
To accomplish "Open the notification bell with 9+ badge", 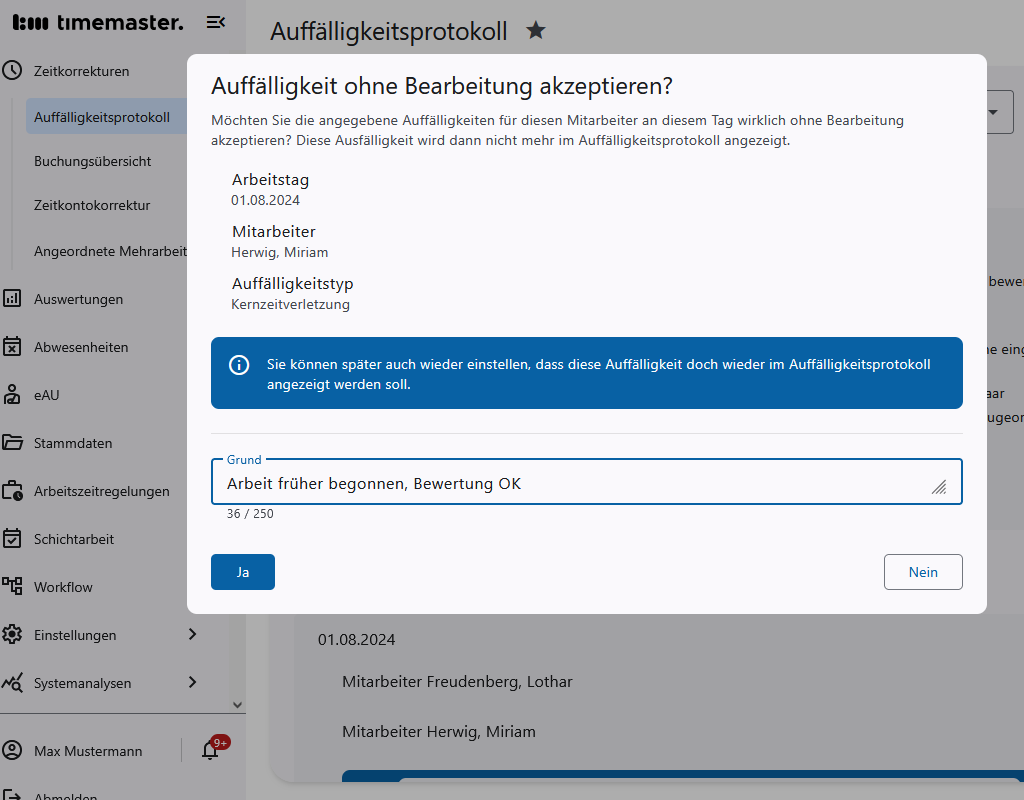I will pyautogui.click(x=210, y=750).
